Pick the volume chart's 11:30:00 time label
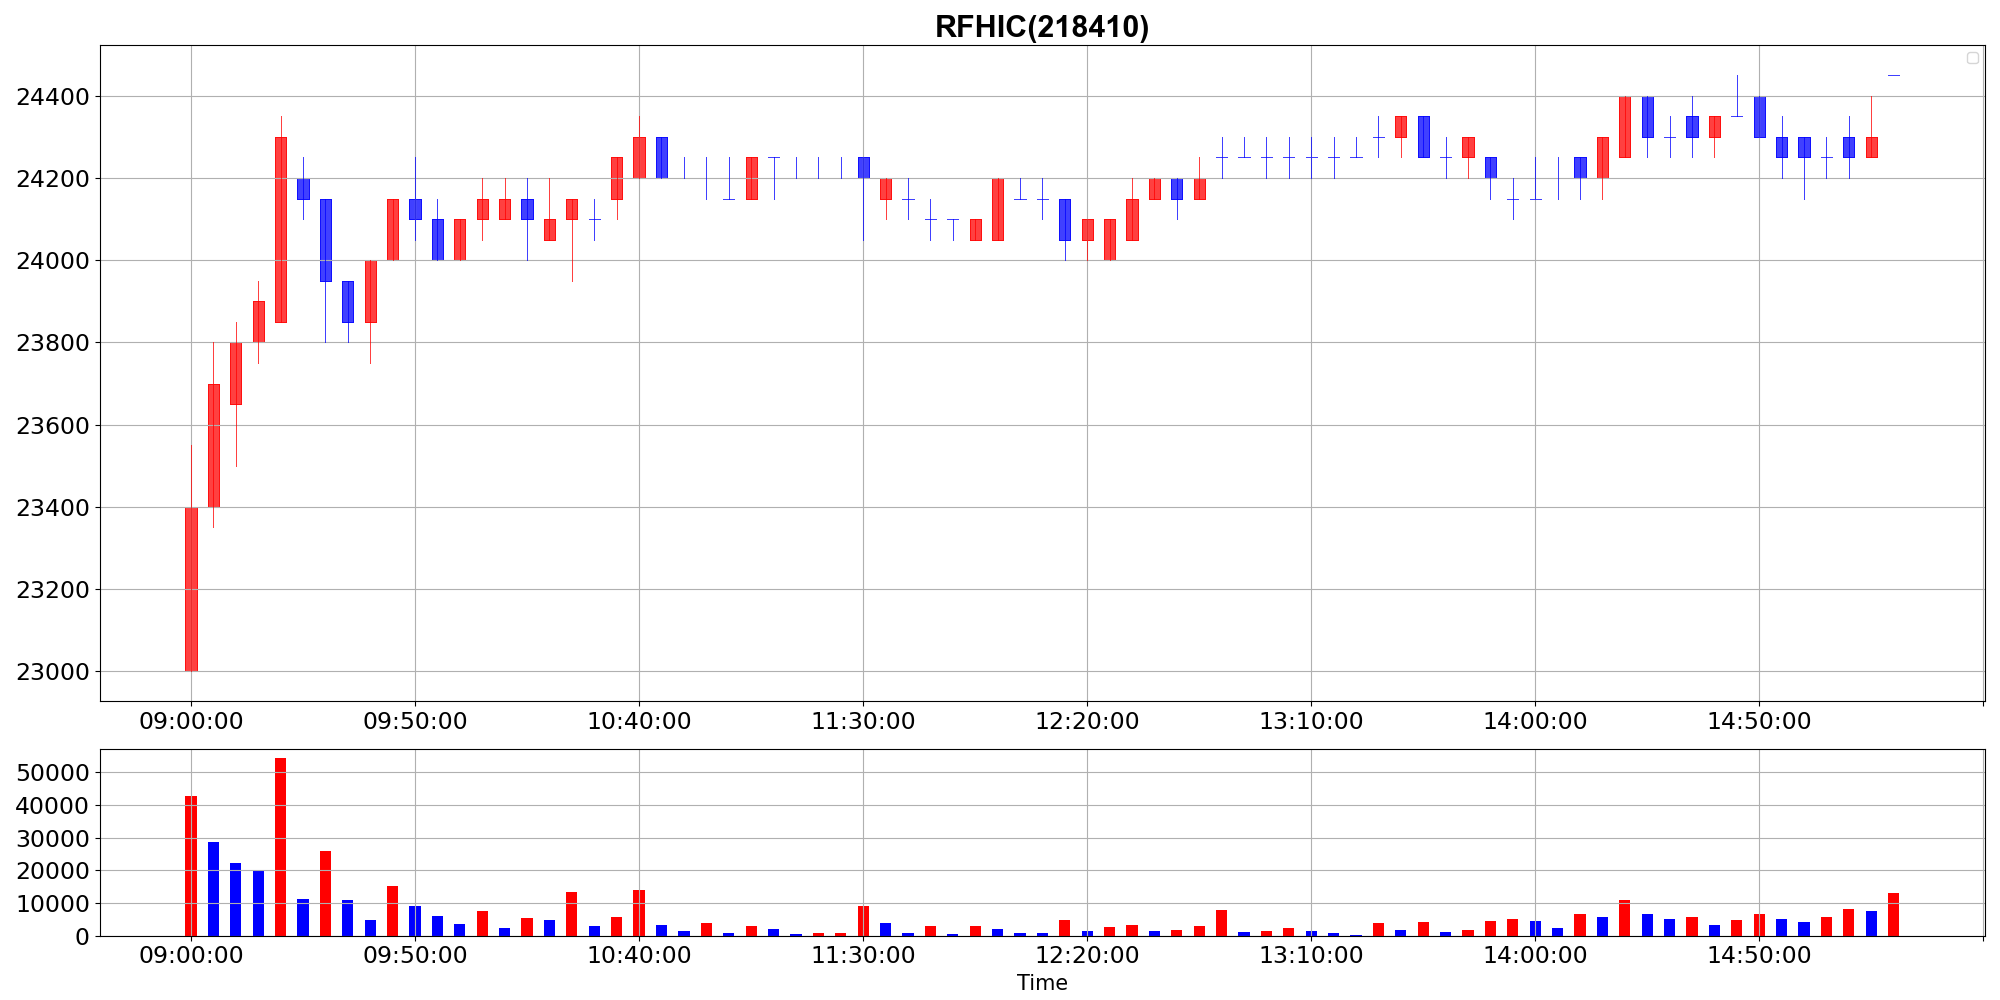 [863, 956]
